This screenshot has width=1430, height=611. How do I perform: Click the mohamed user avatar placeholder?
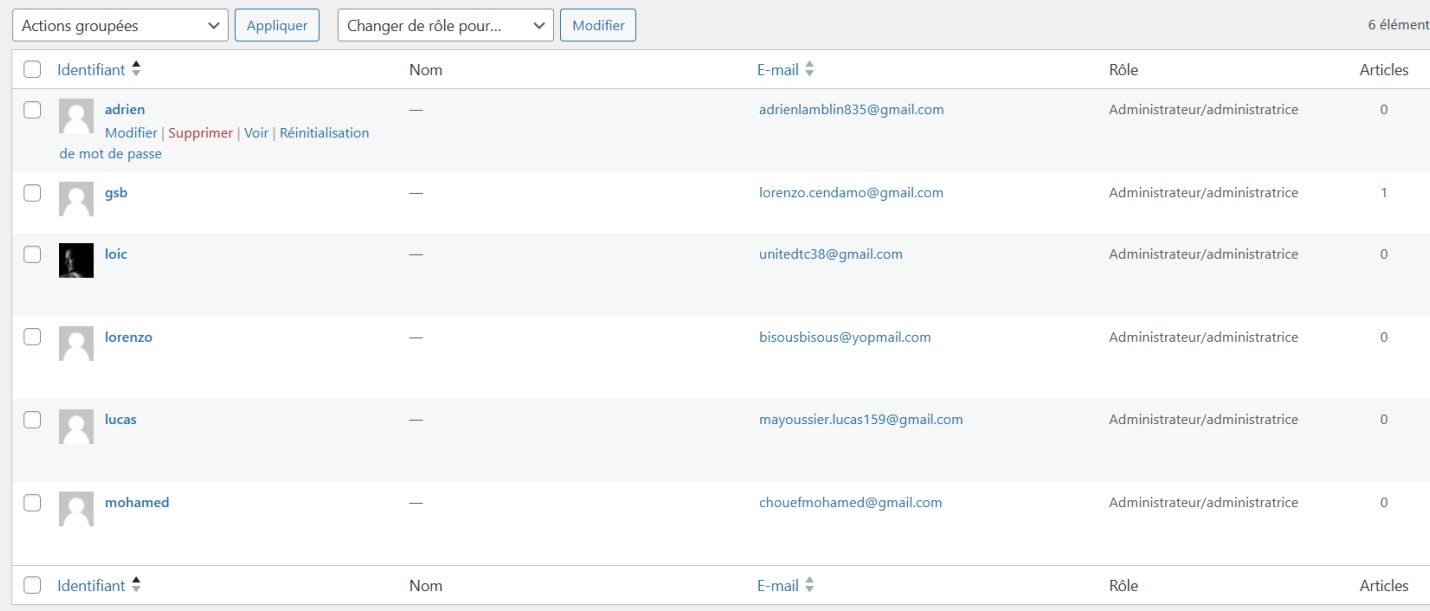(x=76, y=509)
